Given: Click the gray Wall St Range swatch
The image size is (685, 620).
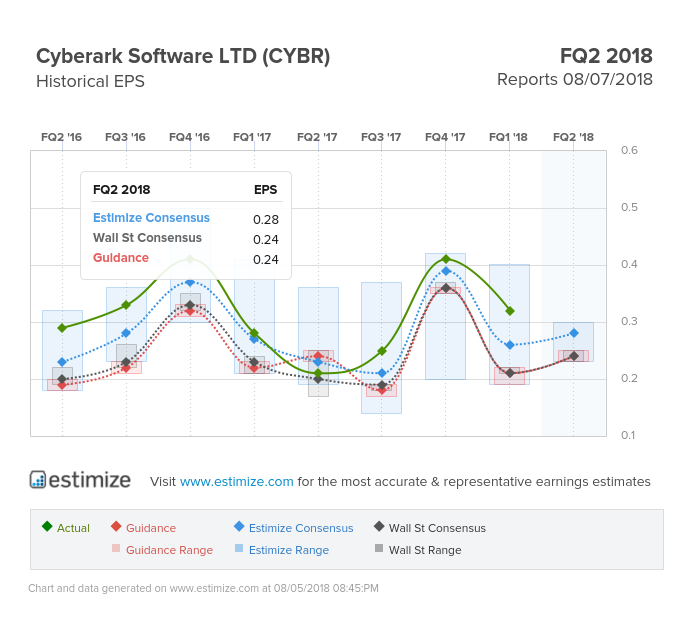Looking at the screenshot, I should [379, 548].
